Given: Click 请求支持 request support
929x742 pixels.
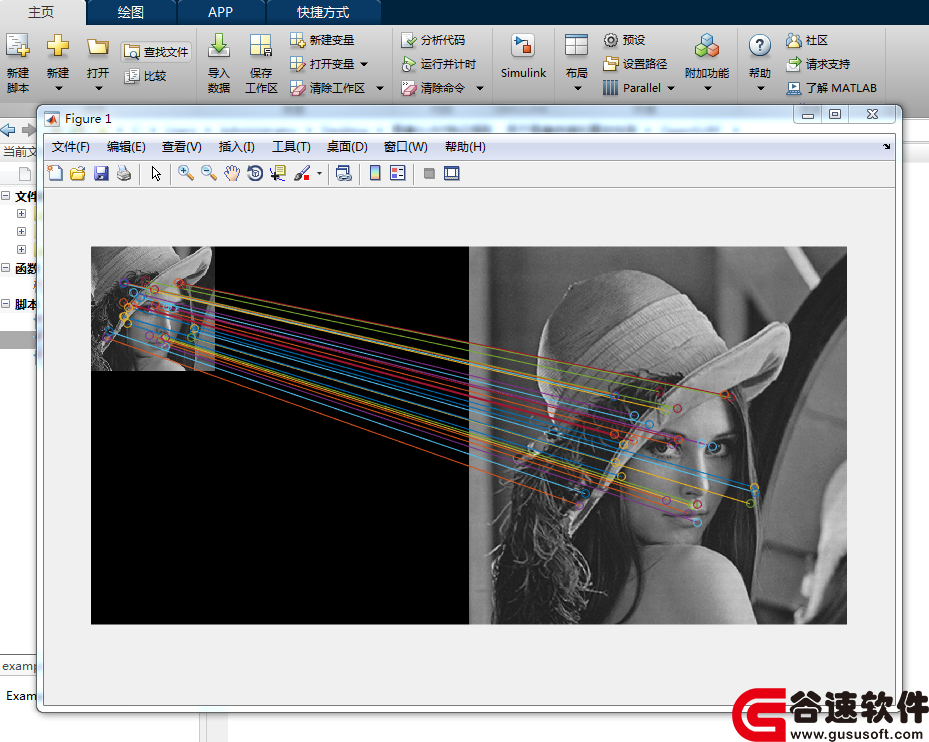Looking at the screenshot, I should [818, 64].
